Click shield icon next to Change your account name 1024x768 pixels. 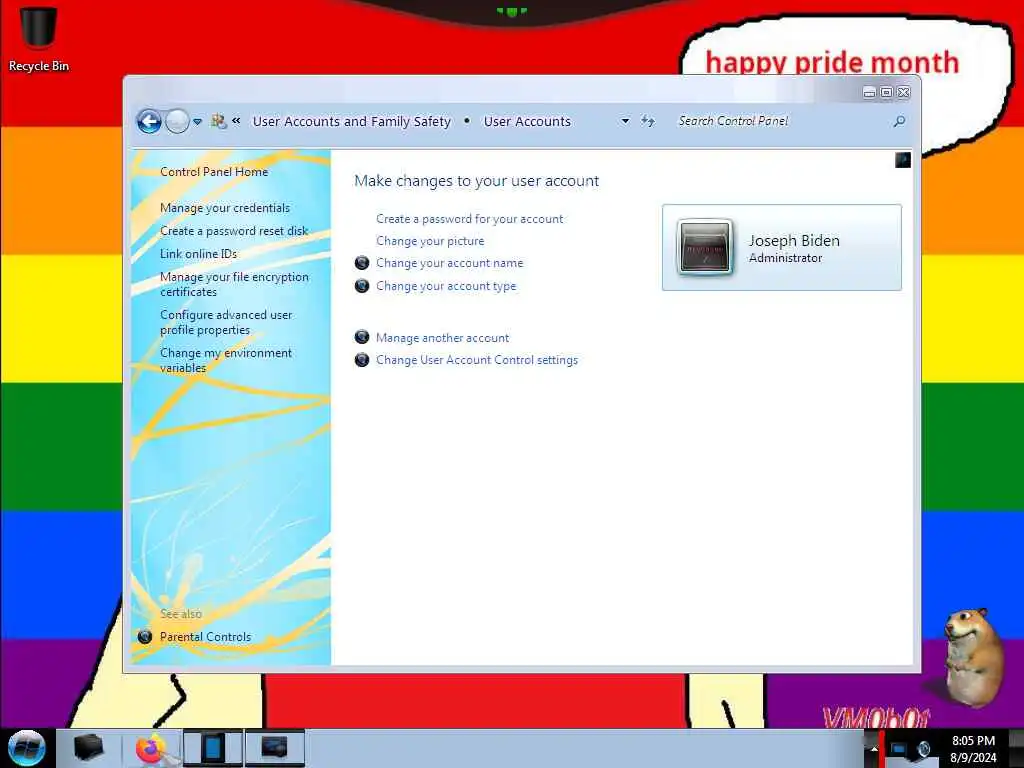(x=362, y=263)
